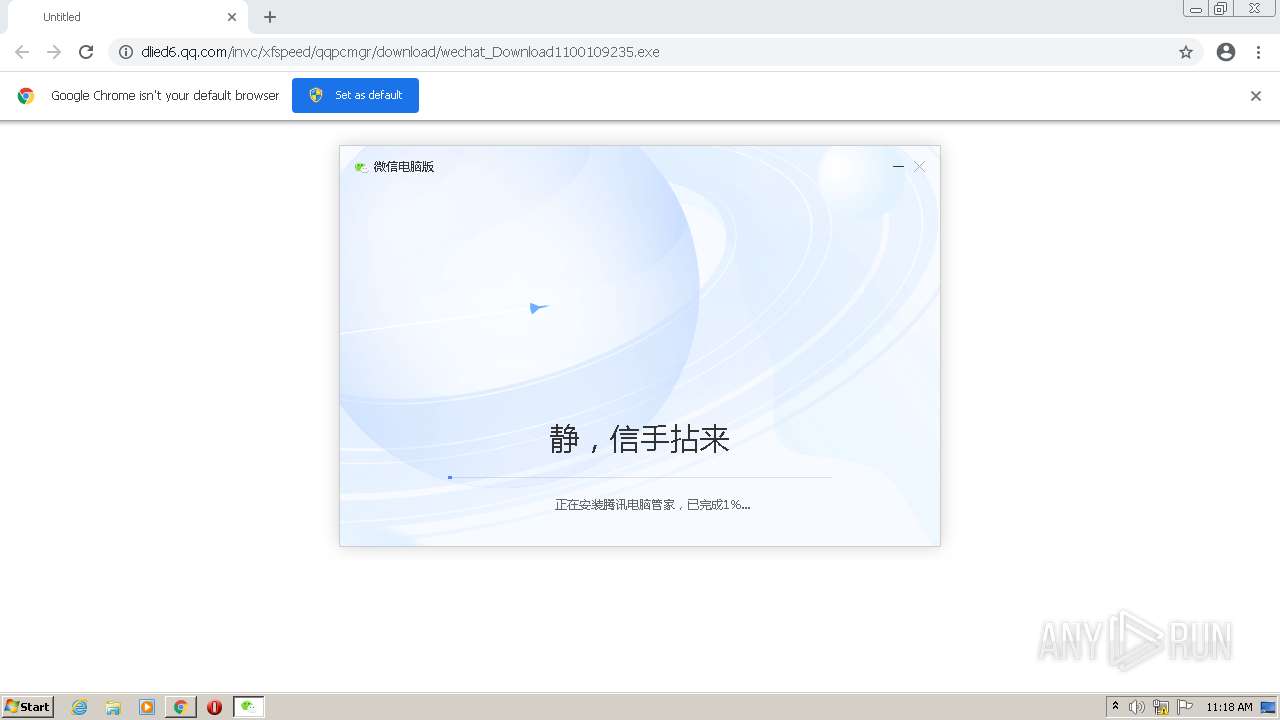Screen dimensions: 1280x720
Task: Open the network status tray icon
Action: pyautogui.click(x=1161, y=707)
